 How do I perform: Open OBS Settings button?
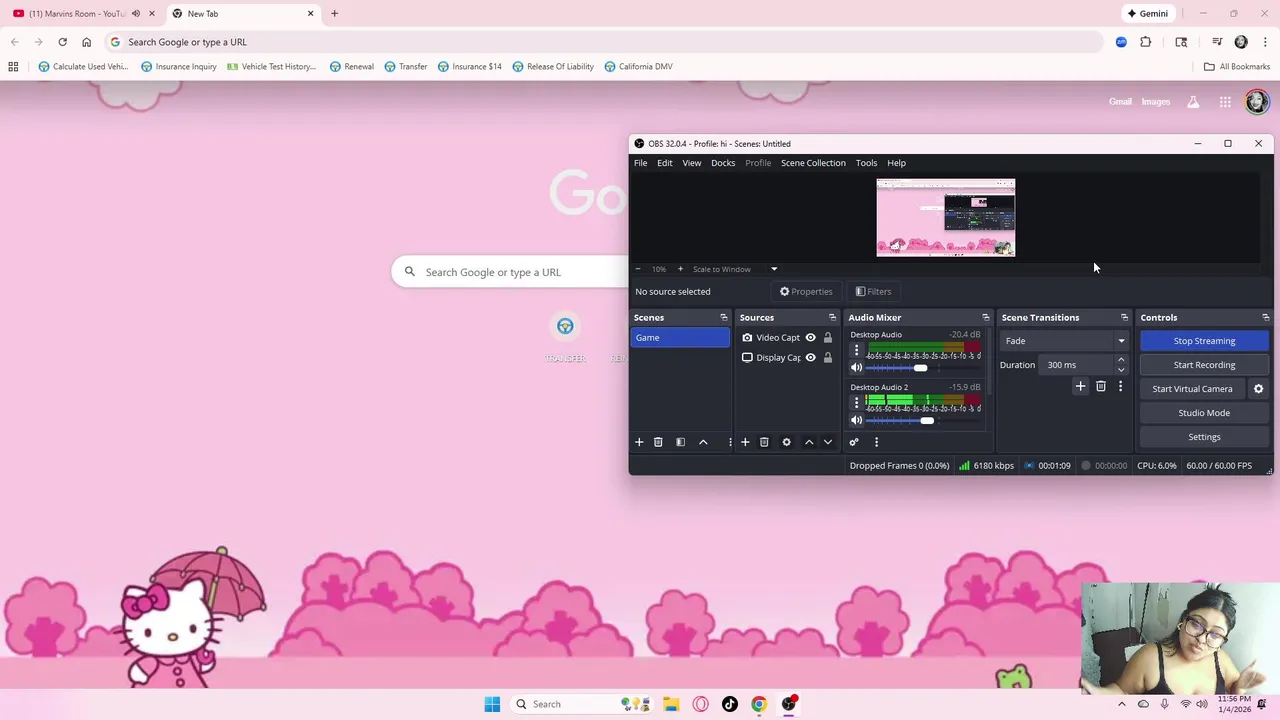[1204, 437]
